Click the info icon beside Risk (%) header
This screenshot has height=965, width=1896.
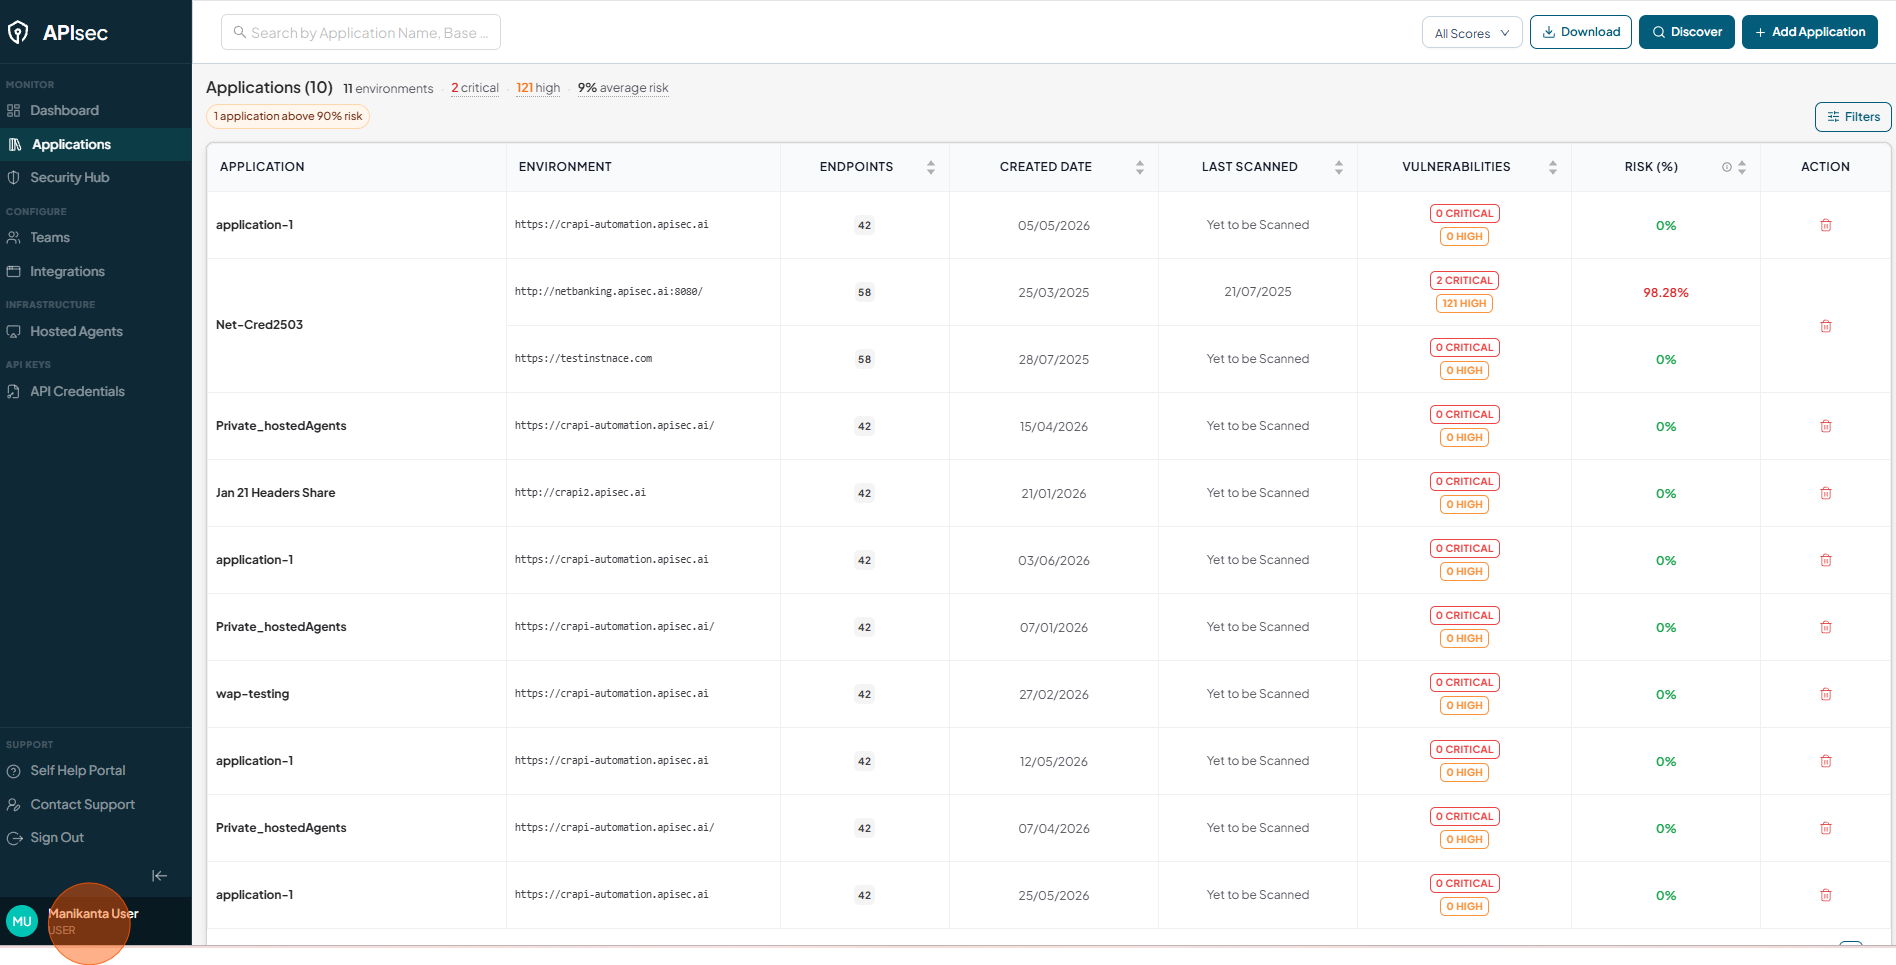point(1726,167)
